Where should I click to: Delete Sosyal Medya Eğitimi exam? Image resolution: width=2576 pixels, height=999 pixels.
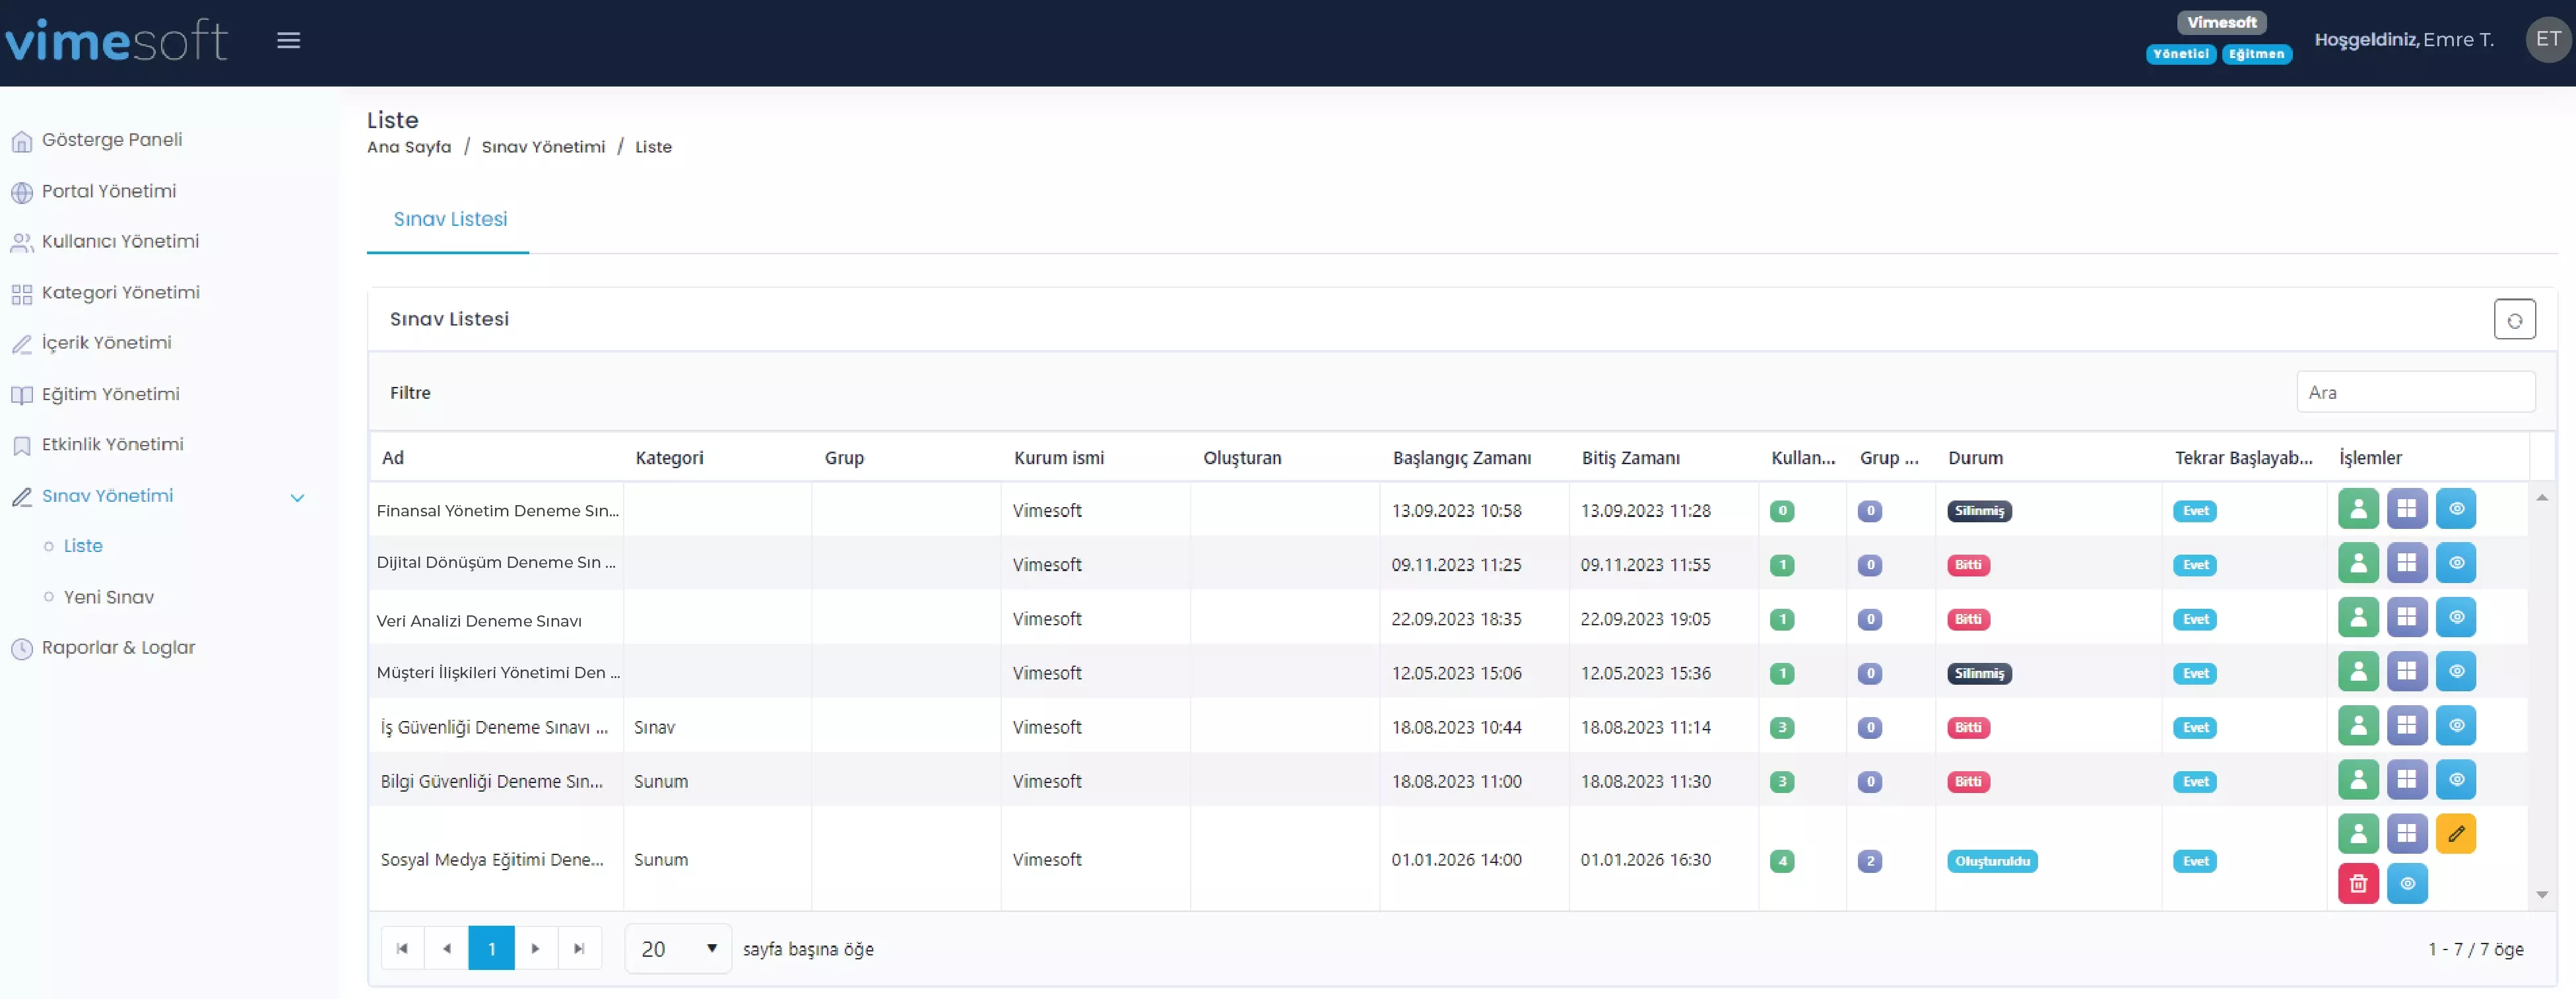(2358, 883)
